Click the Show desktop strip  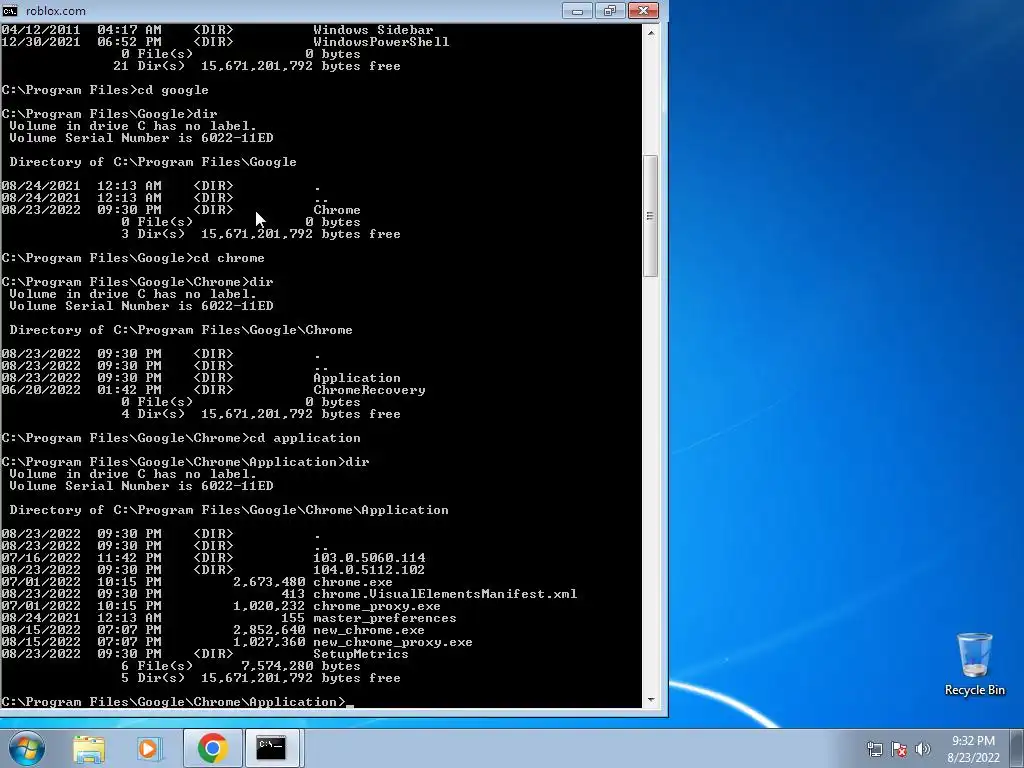[x=1018, y=748]
